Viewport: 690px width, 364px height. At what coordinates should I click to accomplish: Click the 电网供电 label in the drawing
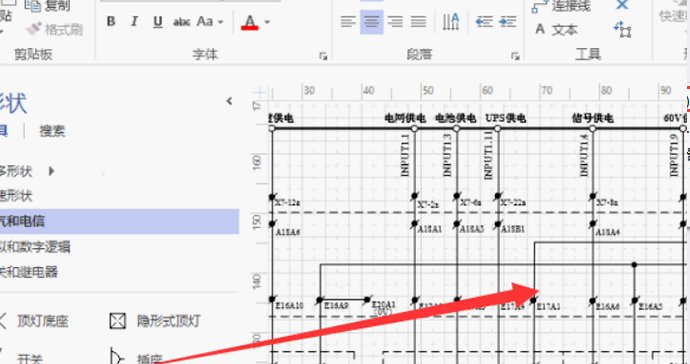[x=405, y=118]
